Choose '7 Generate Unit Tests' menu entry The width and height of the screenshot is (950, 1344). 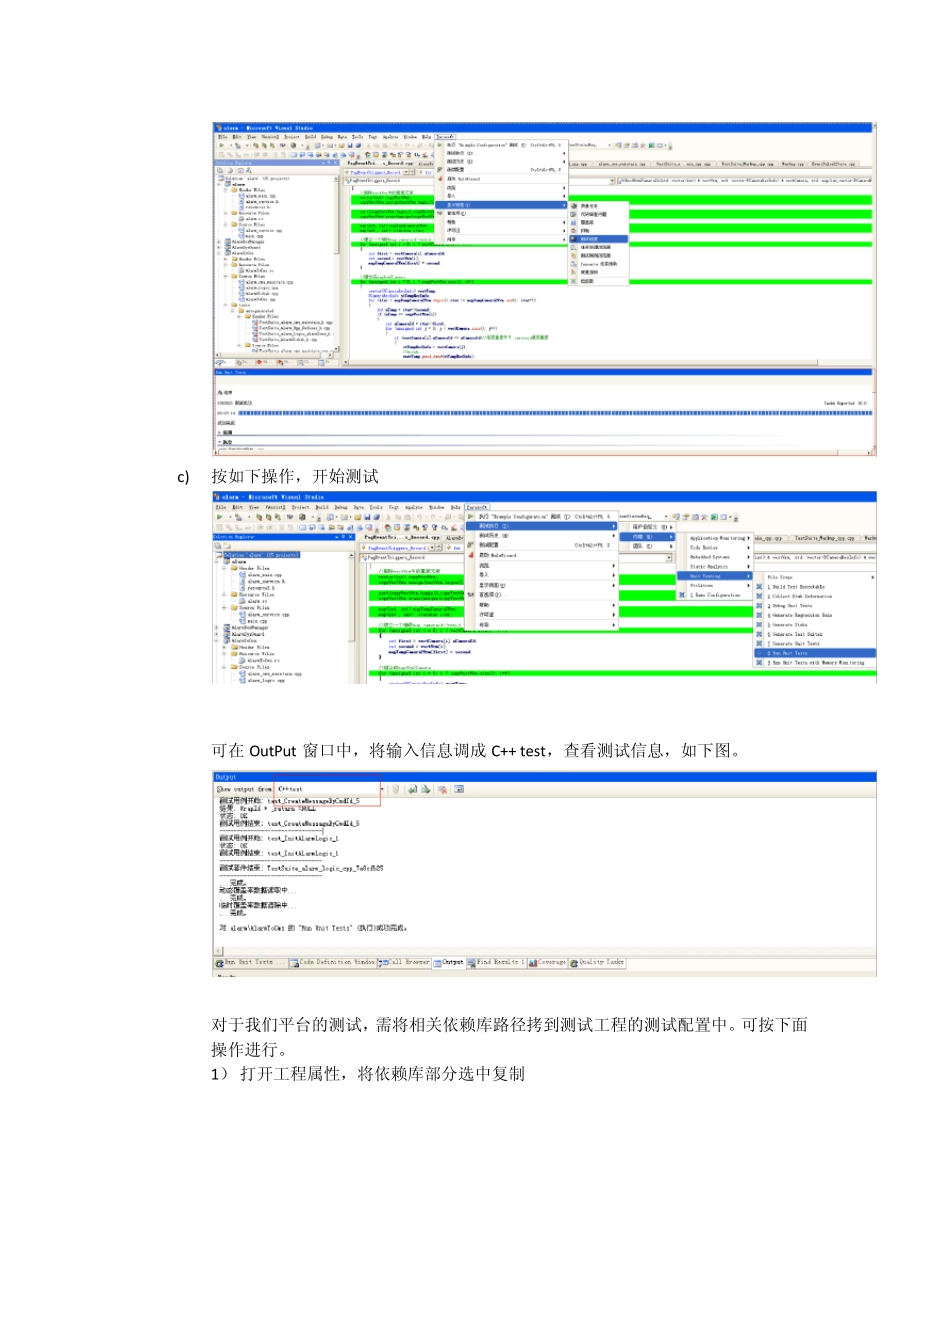coord(815,644)
